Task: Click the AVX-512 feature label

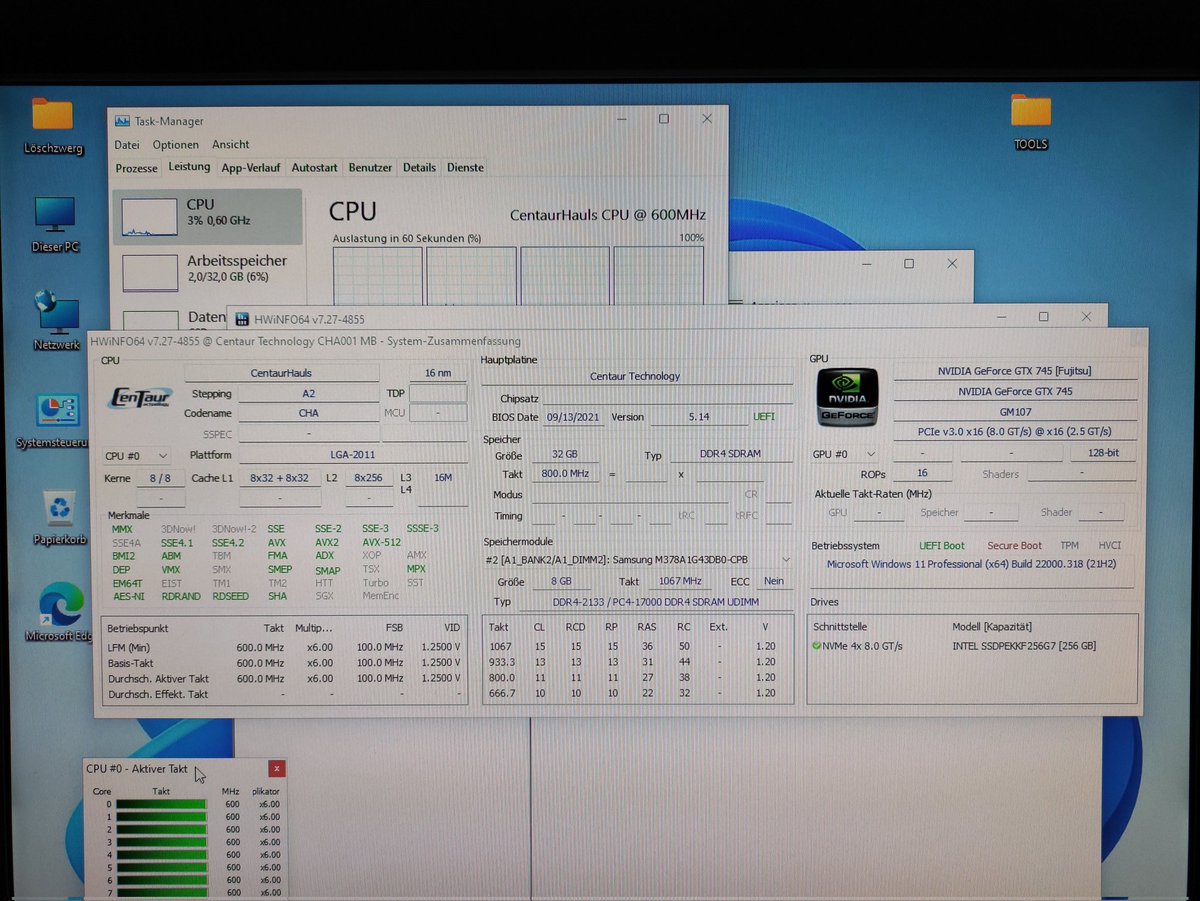Action: (x=382, y=543)
